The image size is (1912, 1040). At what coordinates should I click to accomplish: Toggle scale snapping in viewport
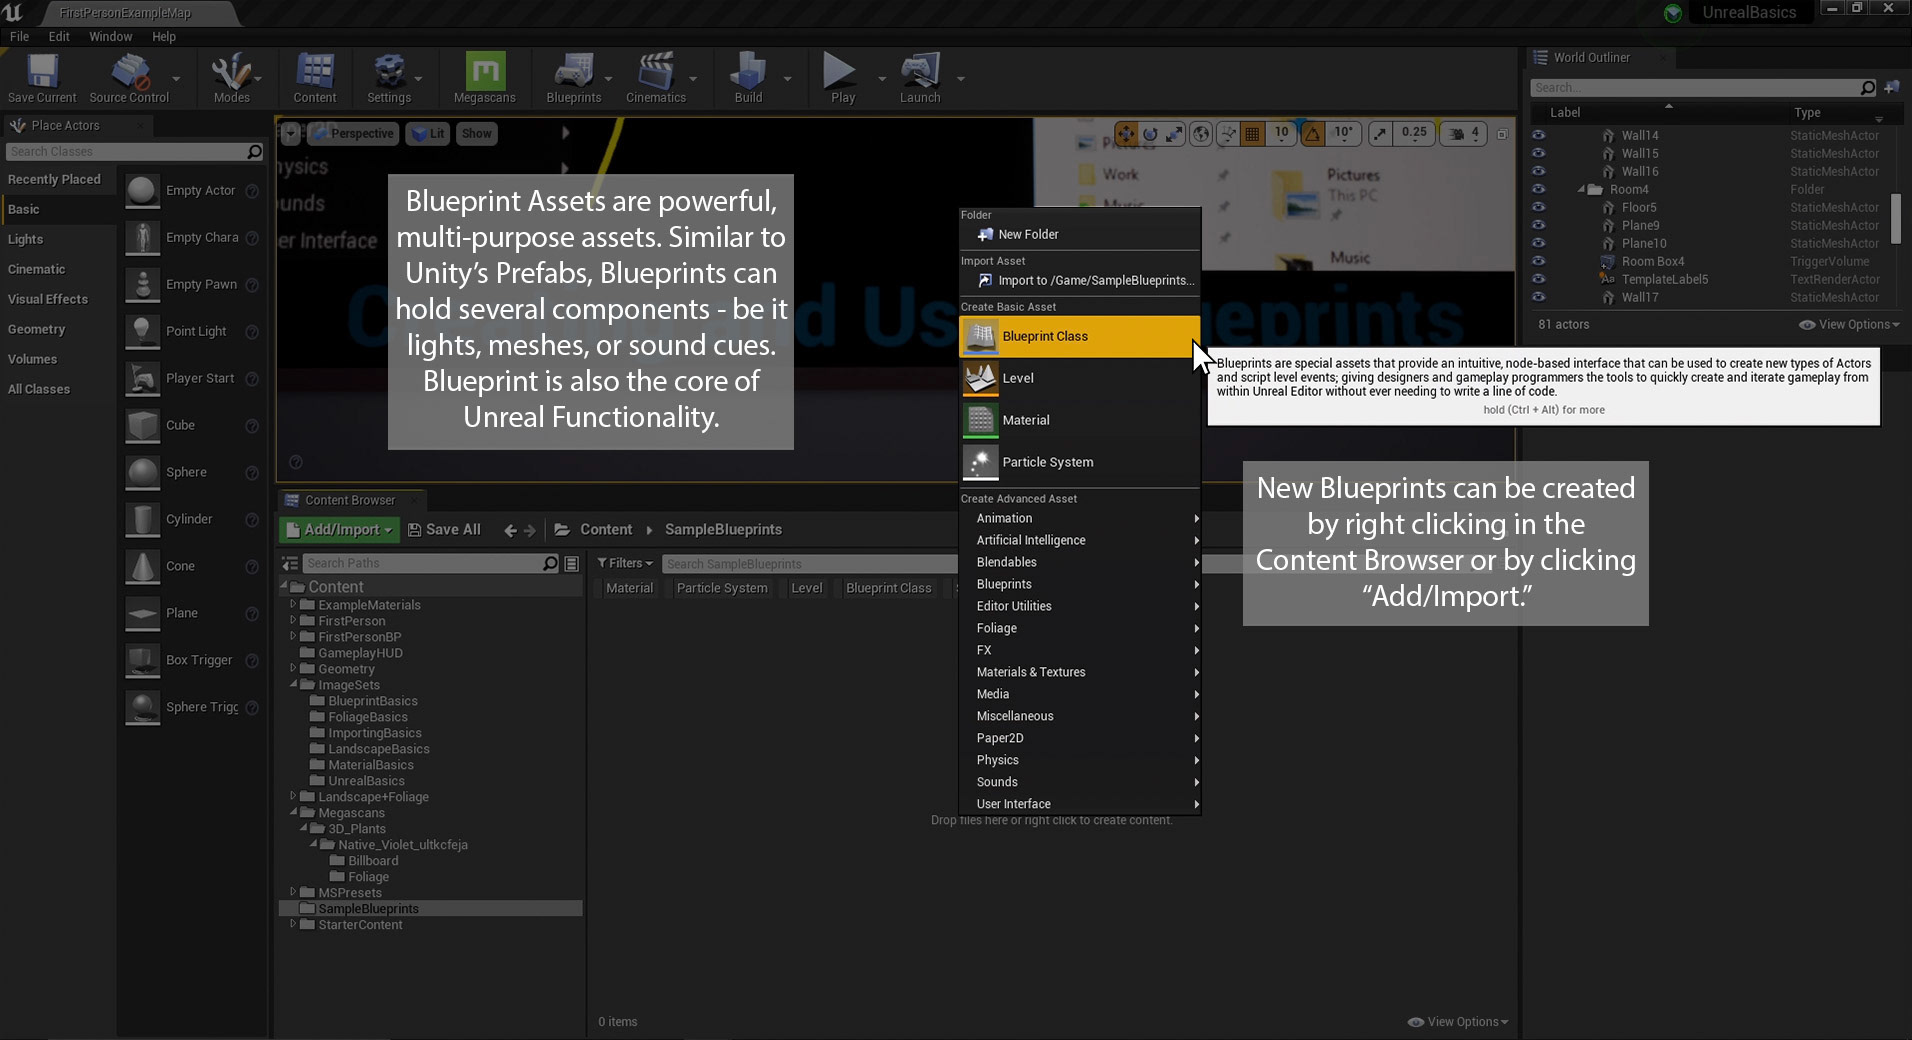pyautogui.click(x=1380, y=133)
